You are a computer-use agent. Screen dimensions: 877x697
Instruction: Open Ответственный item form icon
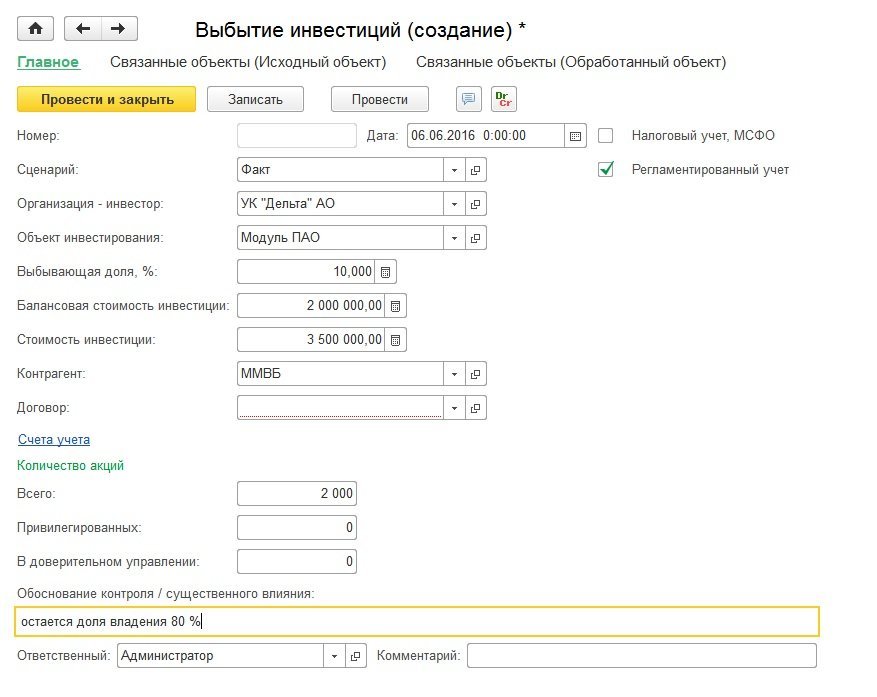tap(355, 656)
